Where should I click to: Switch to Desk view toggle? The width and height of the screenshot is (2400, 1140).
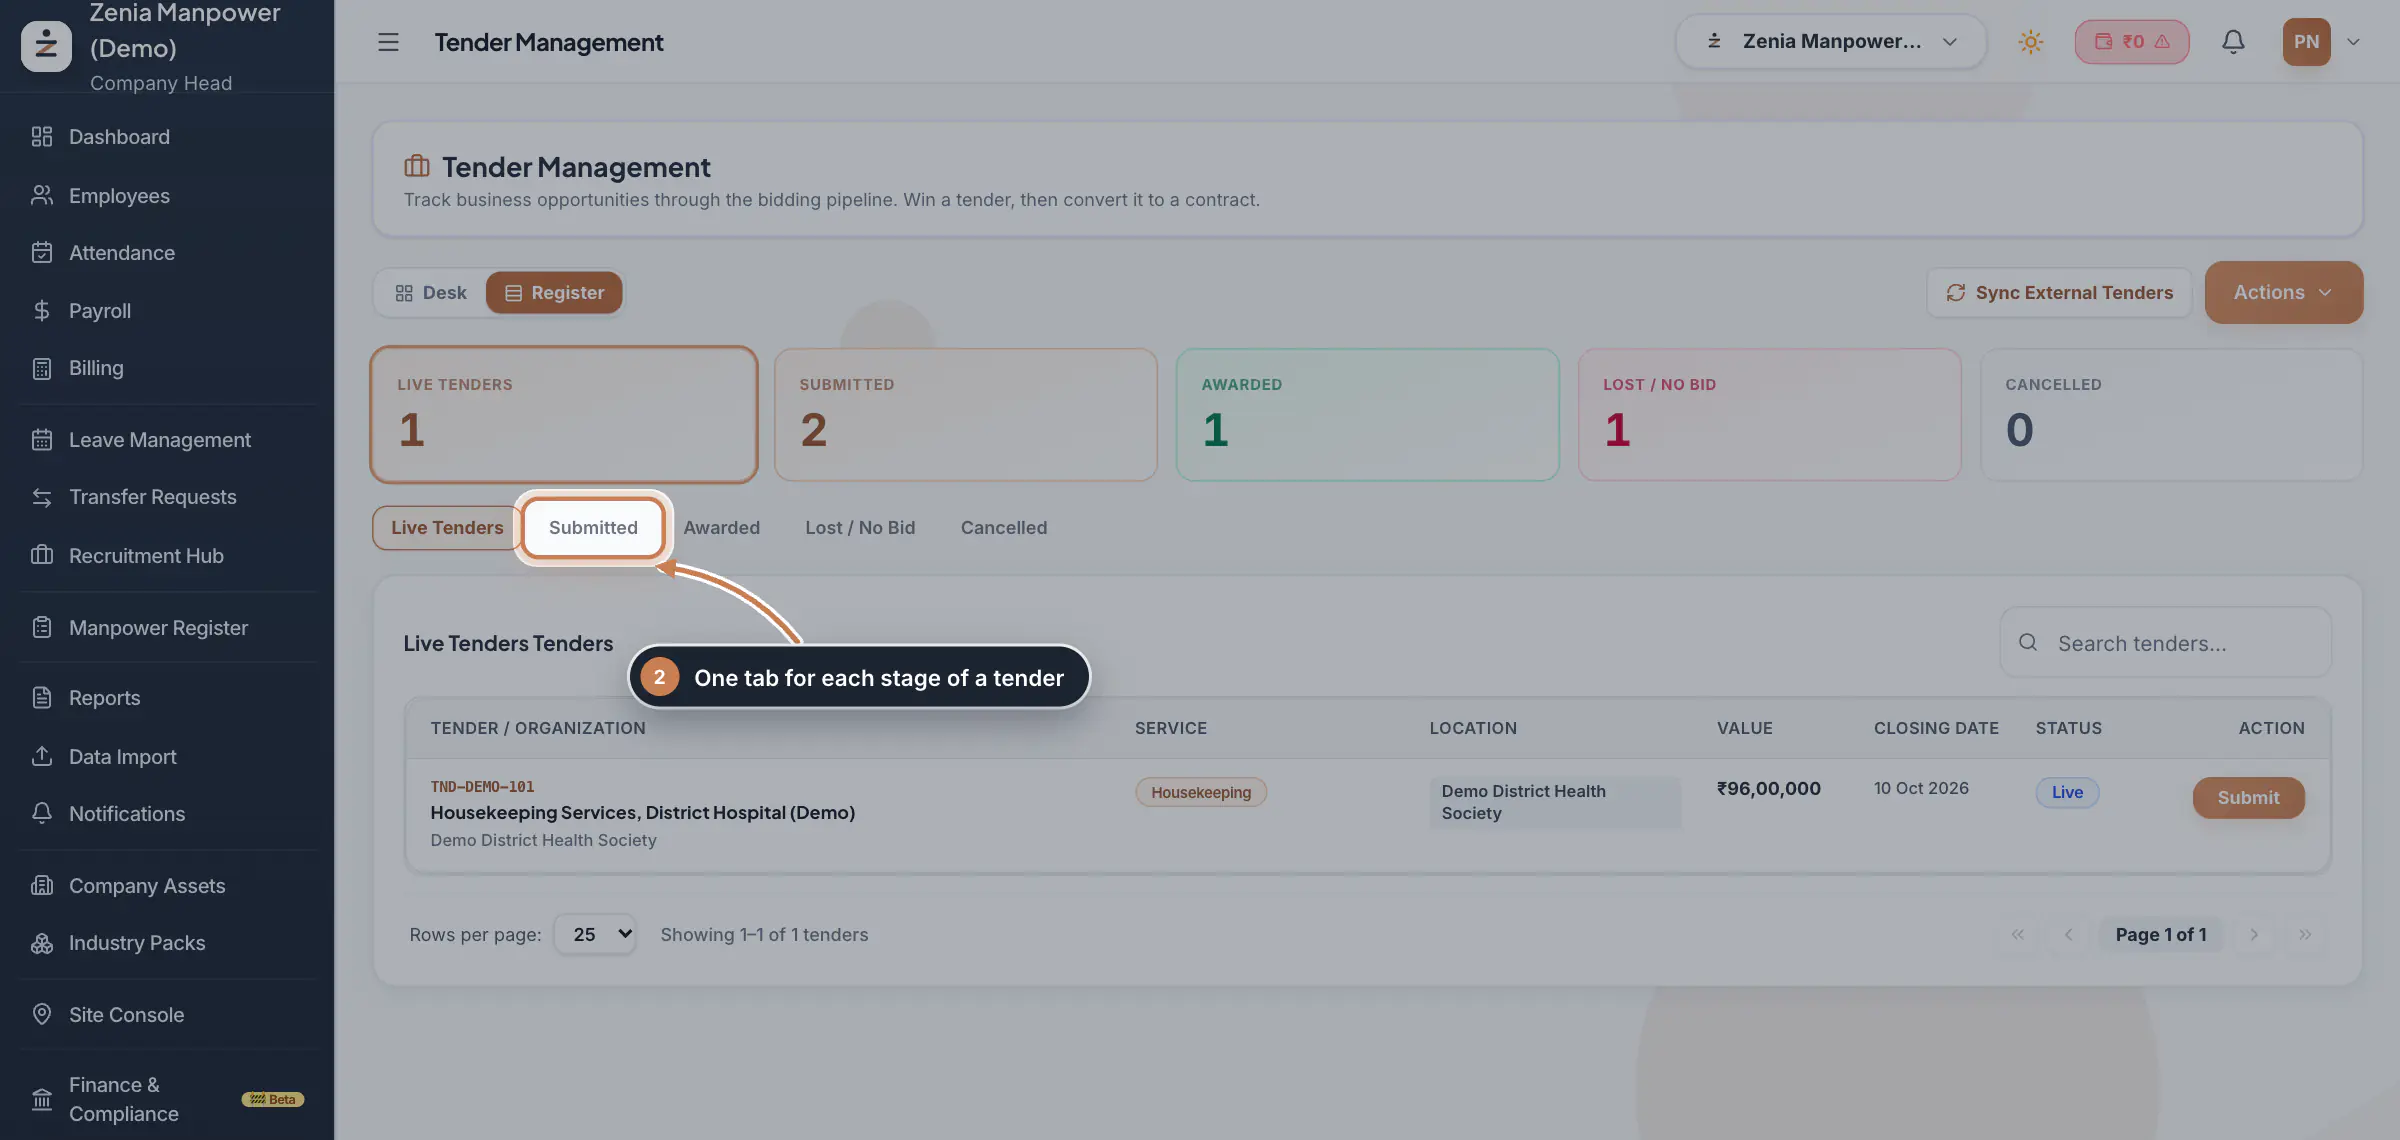(x=431, y=293)
